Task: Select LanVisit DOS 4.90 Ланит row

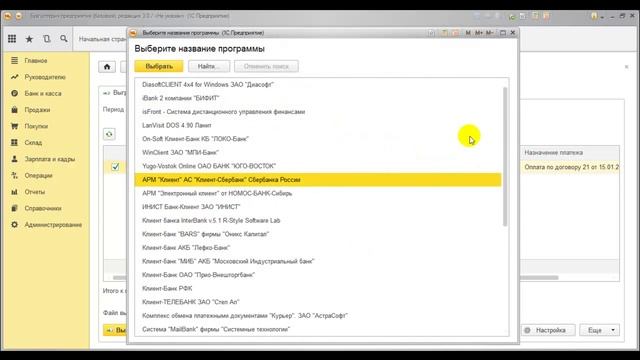Action: point(318,125)
